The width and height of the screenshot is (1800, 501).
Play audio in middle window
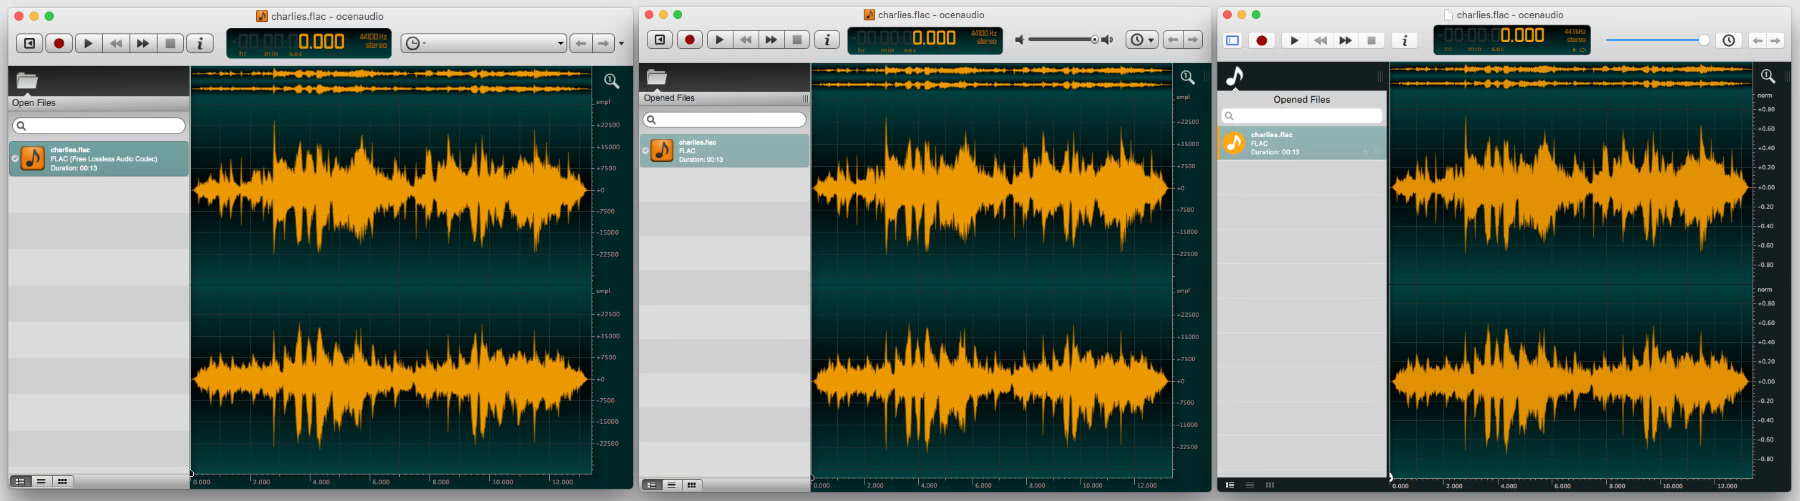[x=719, y=40]
